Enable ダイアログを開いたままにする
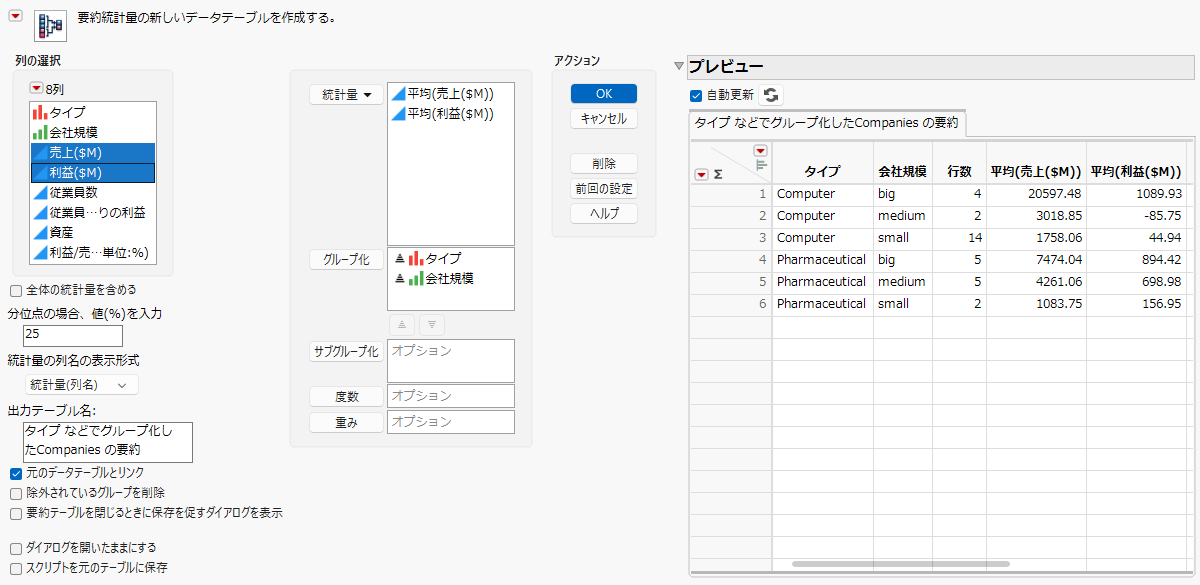This screenshot has height=585, width=1200. pos(16,548)
